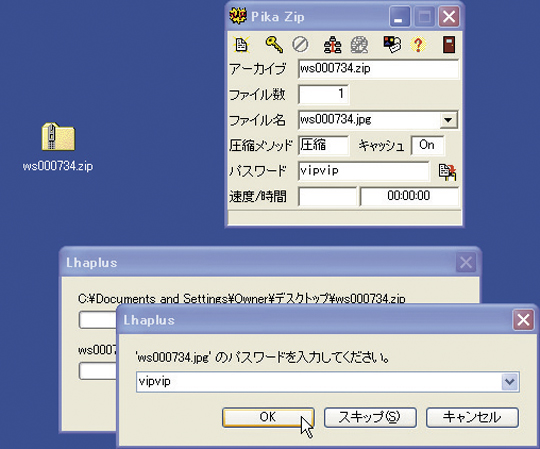This screenshot has width=540, height=449.
Task: Expand the ファイル名 dropdown in Pika Zip
Action: coord(448,120)
